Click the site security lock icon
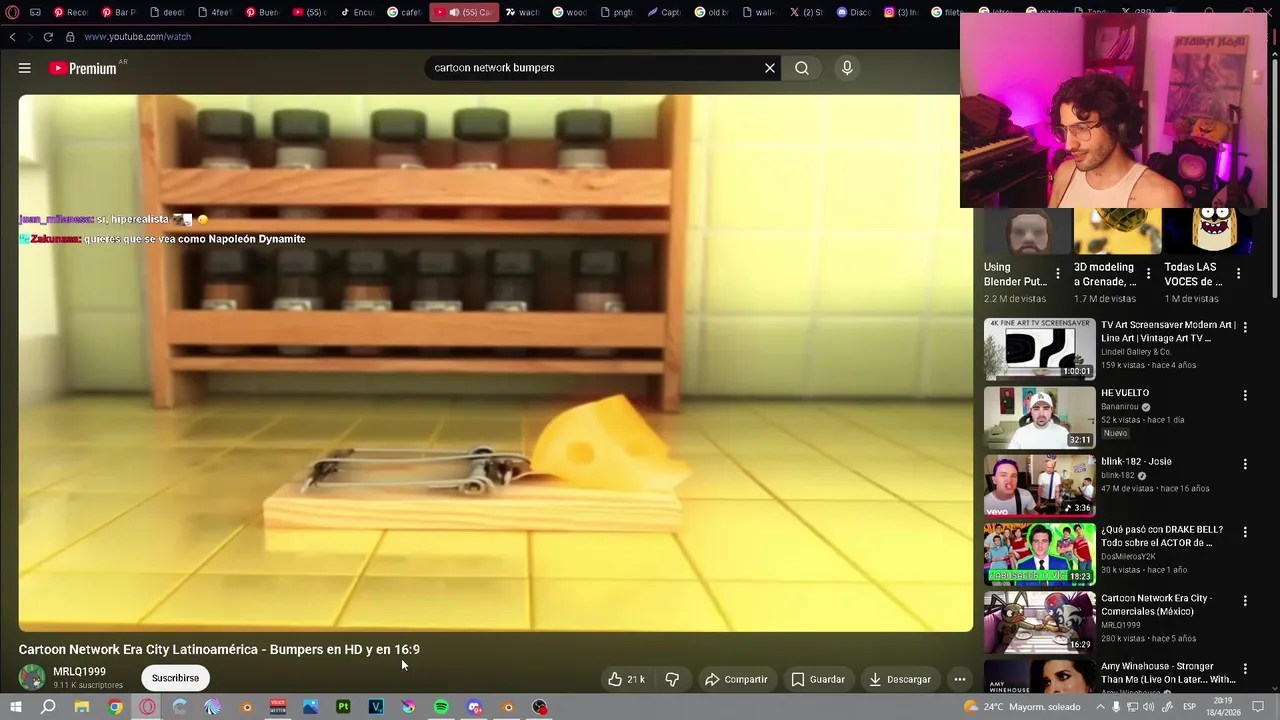The image size is (1280, 720). 70,37
